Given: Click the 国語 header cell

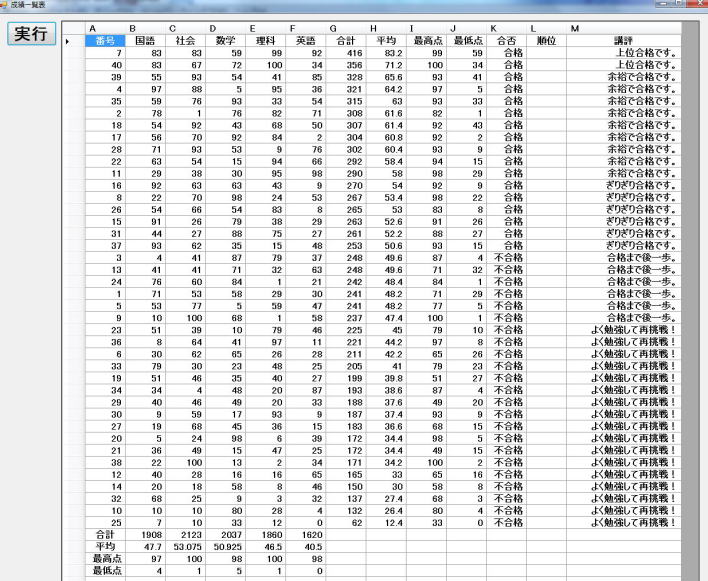Looking at the screenshot, I should pyautogui.click(x=145, y=41).
